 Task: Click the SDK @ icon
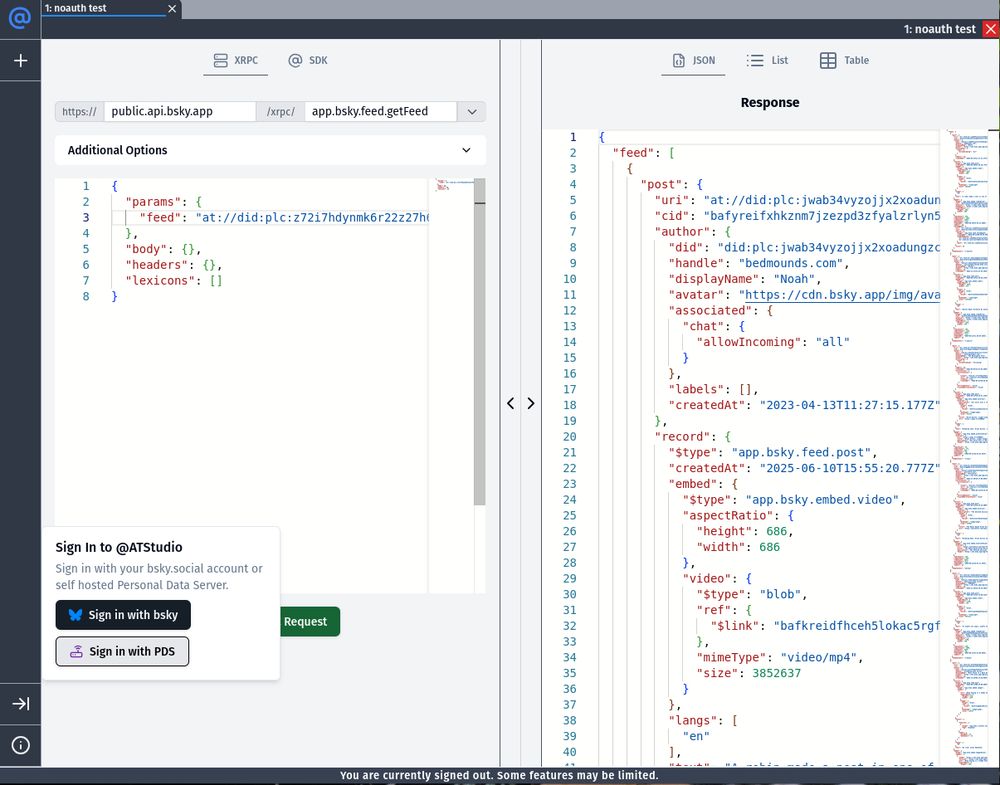(295, 61)
